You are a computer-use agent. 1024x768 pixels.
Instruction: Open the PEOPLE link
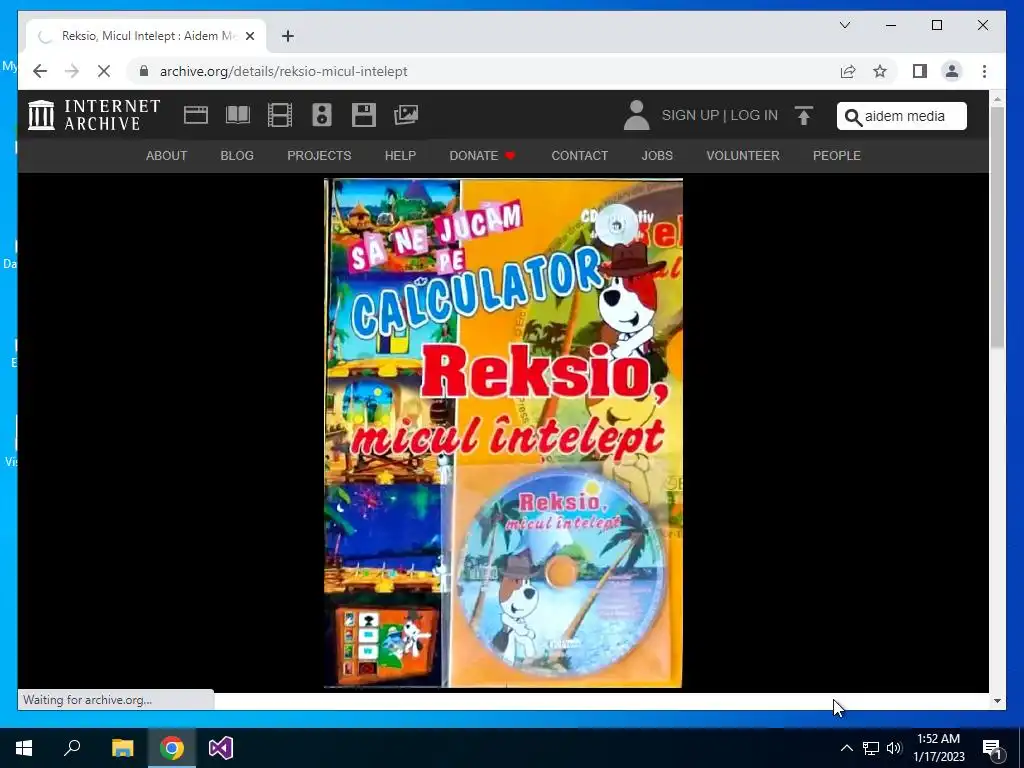point(837,155)
